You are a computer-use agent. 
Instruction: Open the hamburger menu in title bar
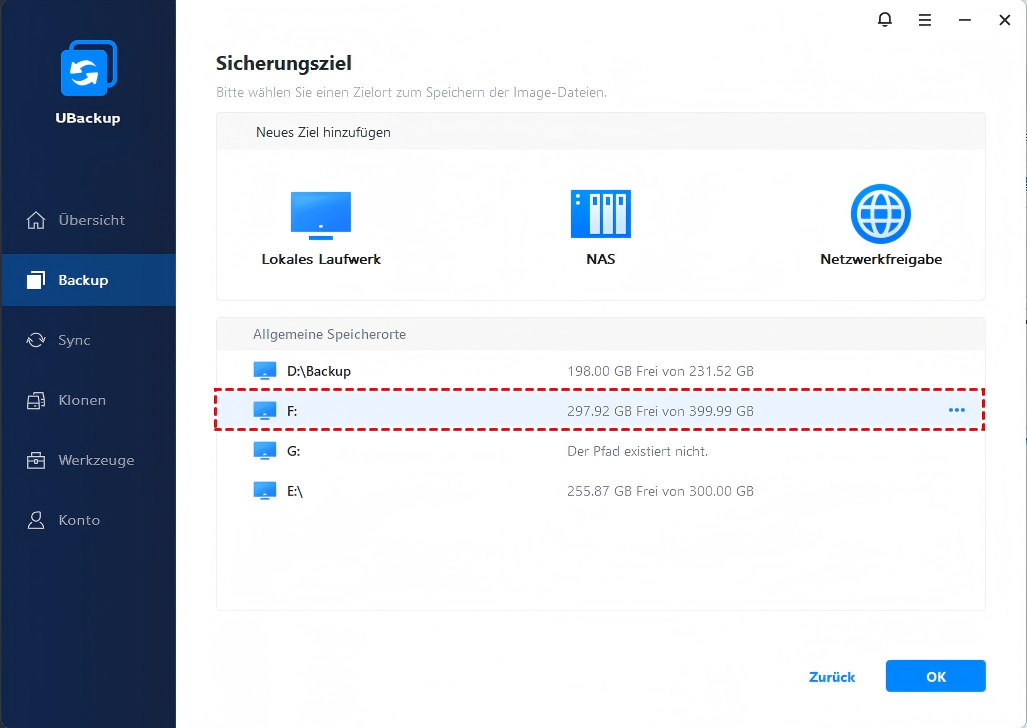tap(925, 19)
